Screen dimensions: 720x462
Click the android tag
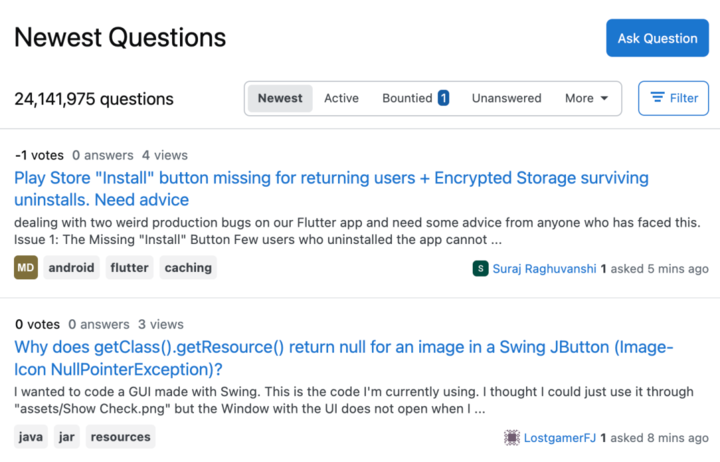(x=71, y=268)
